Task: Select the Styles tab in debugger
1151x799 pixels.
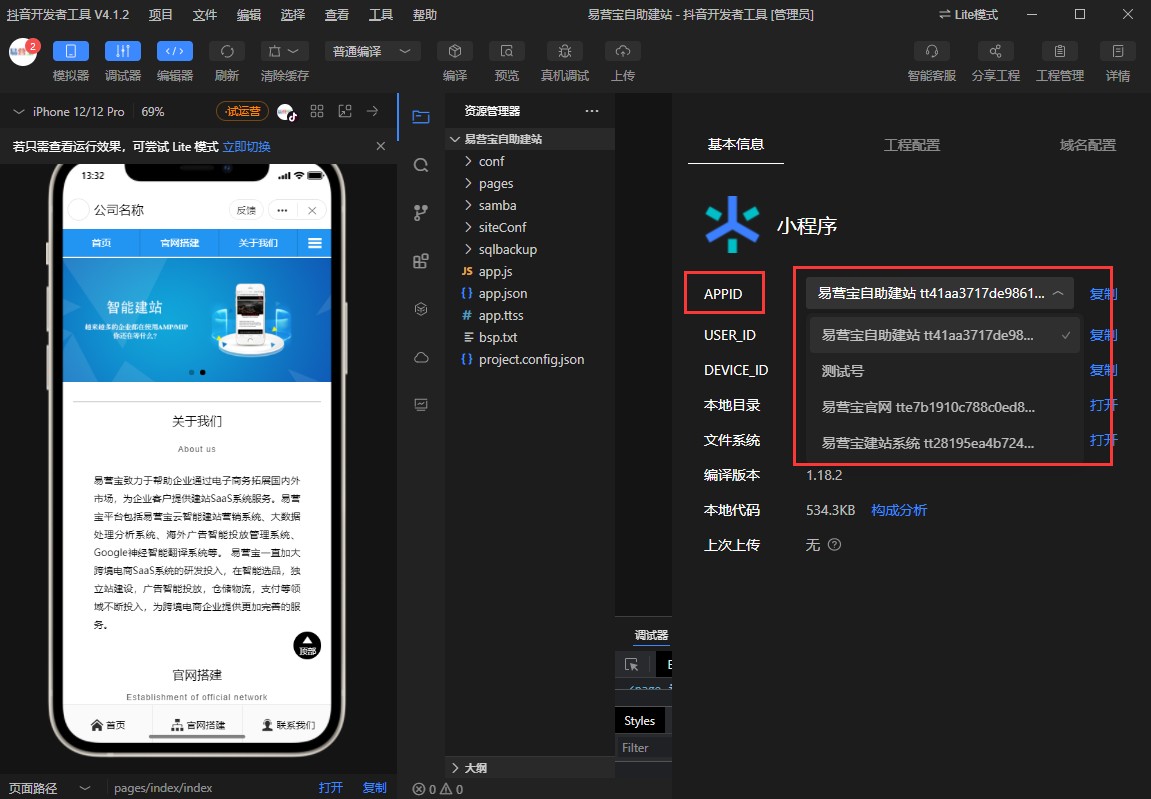Action: (x=639, y=720)
